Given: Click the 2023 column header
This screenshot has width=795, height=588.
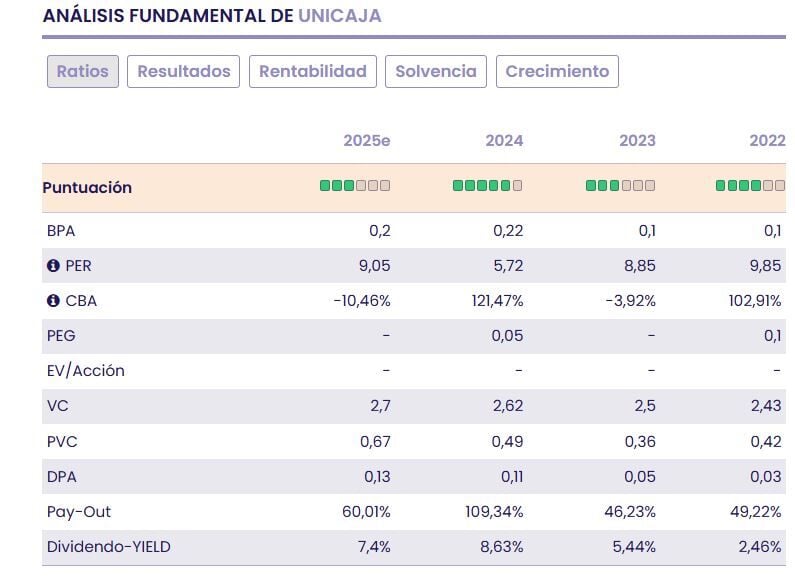Looking at the screenshot, I should tap(637, 141).
